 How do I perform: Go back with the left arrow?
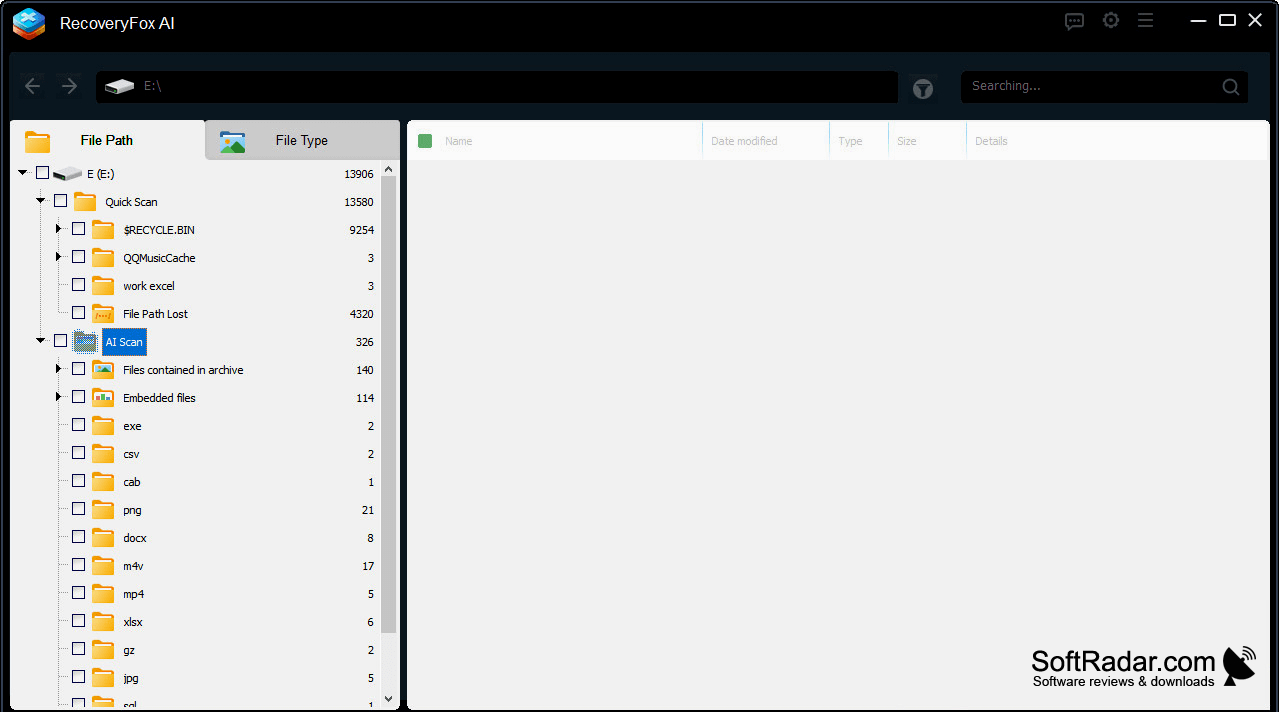pos(32,87)
